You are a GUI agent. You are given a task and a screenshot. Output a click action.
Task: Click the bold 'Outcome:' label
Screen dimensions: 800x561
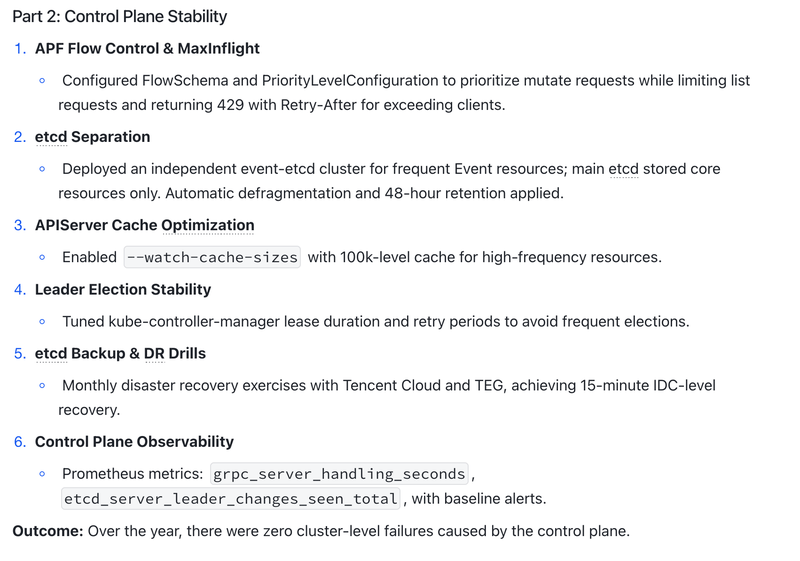48,531
